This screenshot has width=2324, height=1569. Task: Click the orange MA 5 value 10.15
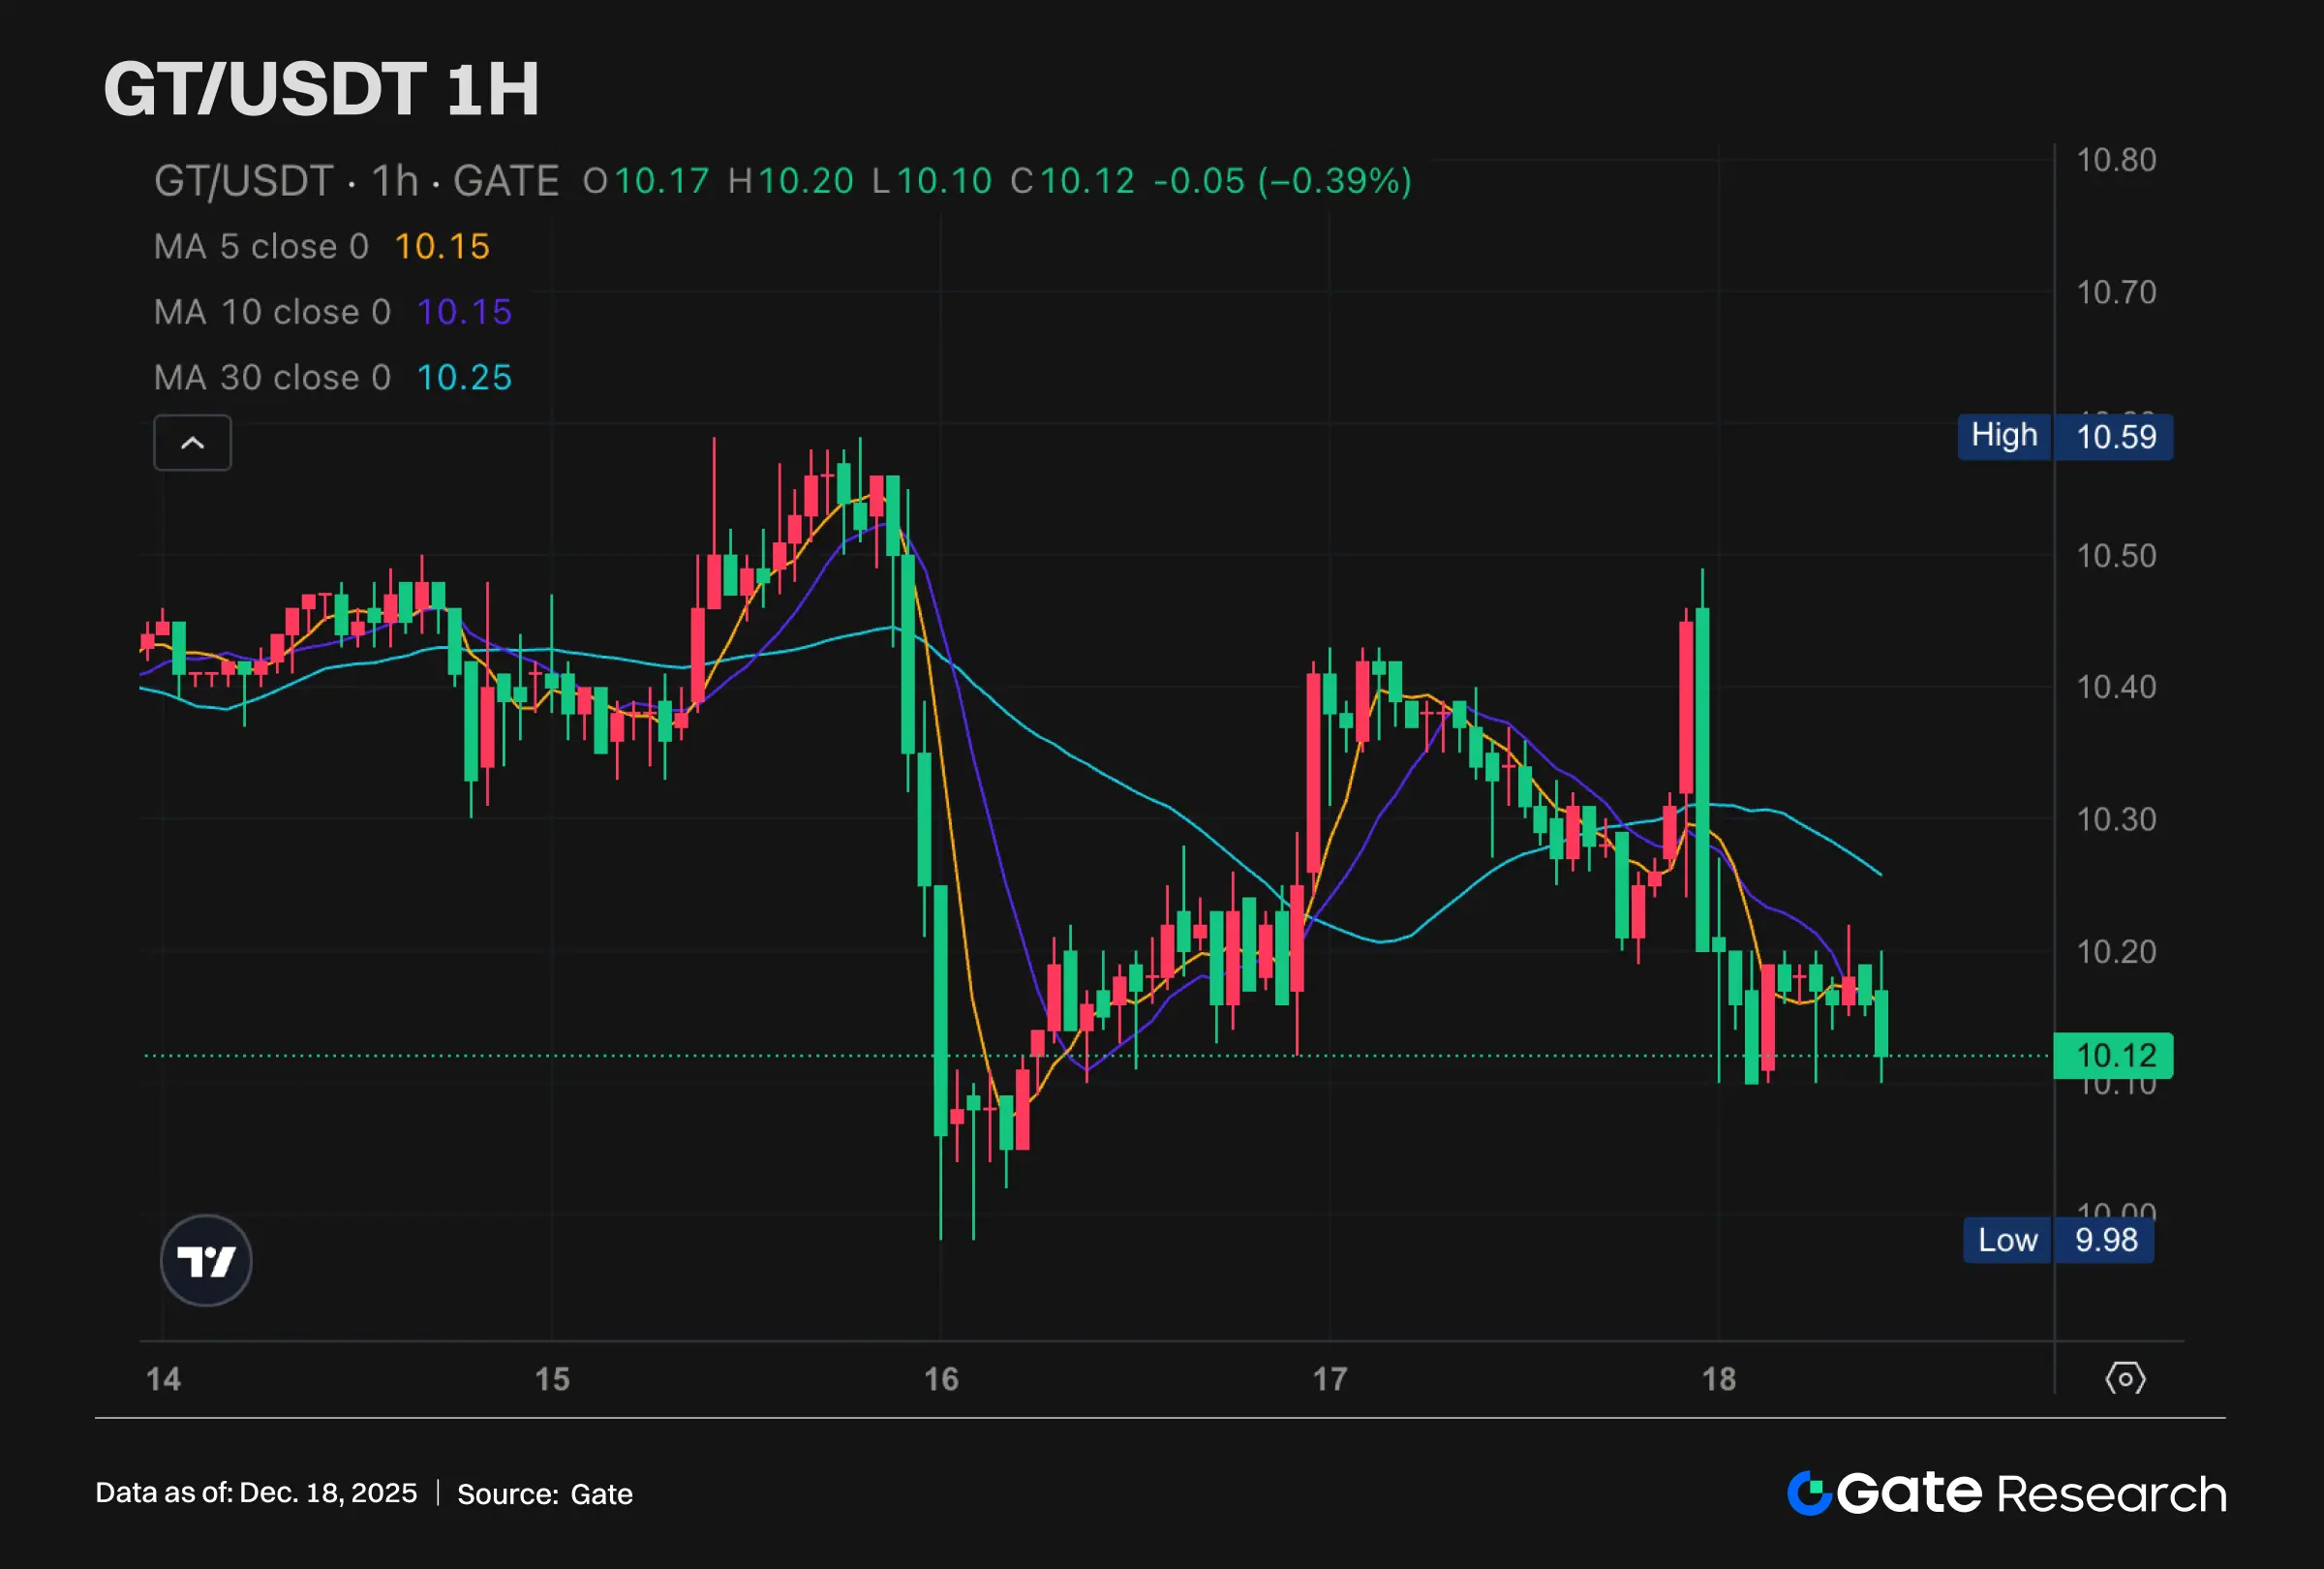(x=442, y=247)
